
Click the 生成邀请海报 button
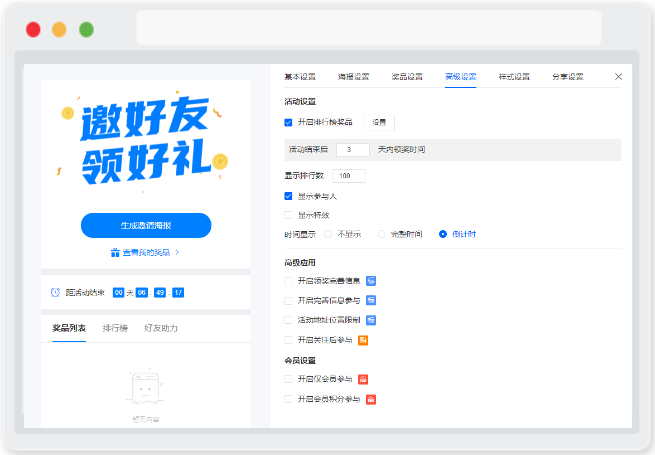pos(146,226)
